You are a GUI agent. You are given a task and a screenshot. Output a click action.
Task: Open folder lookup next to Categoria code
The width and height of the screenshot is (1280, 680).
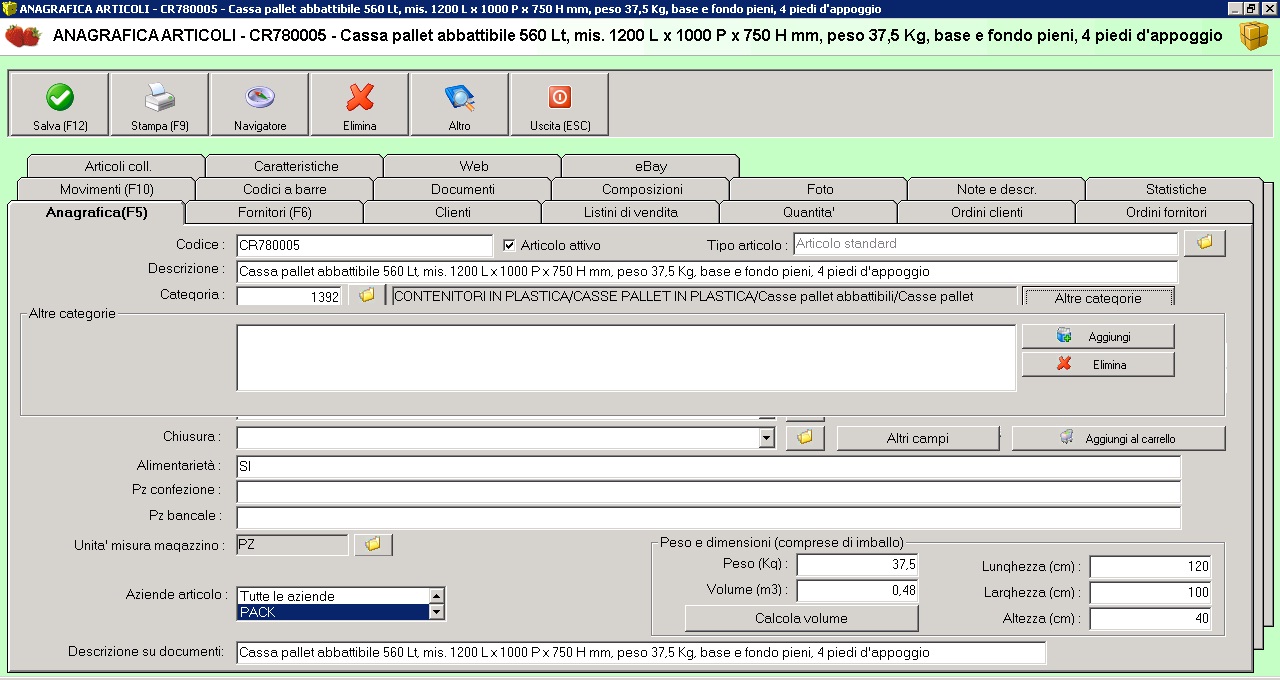[x=367, y=296]
